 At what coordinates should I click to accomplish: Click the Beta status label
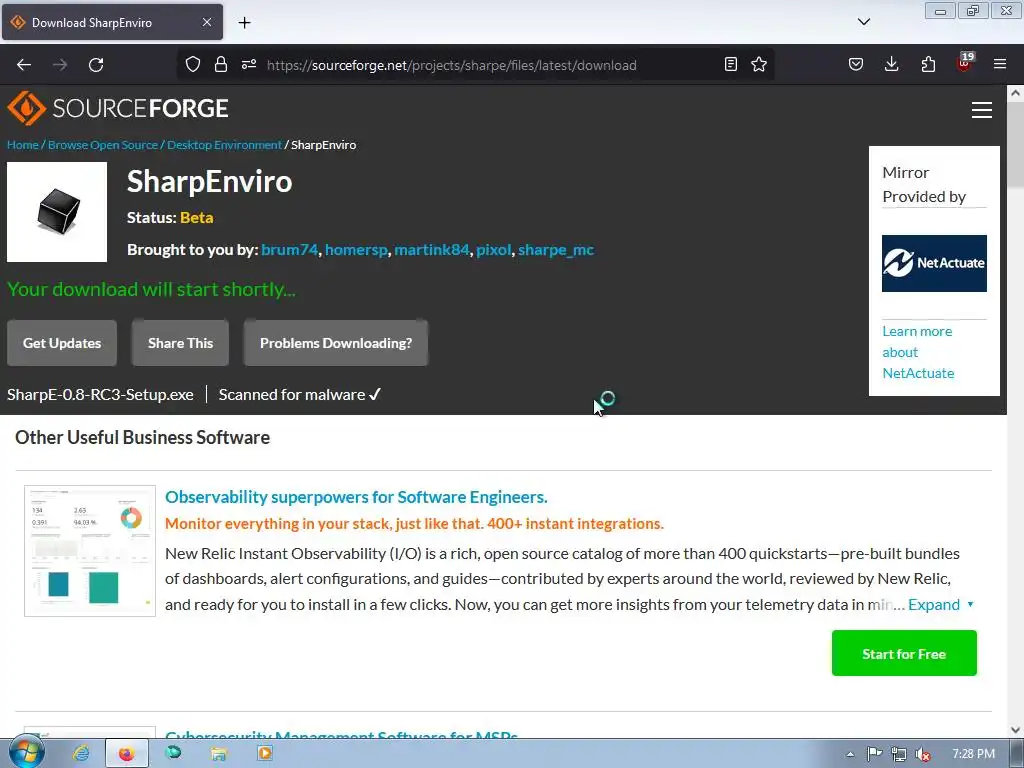pos(197,217)
